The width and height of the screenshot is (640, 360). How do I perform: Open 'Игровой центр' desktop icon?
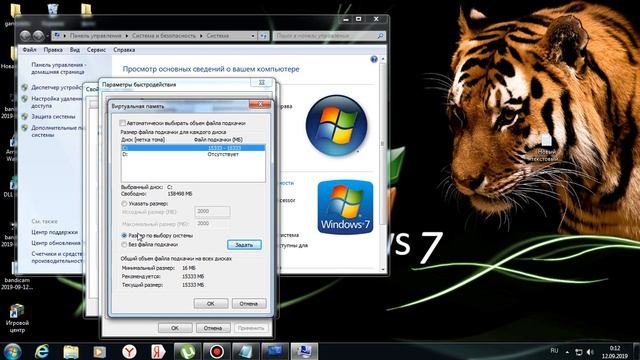coord(17,319)
